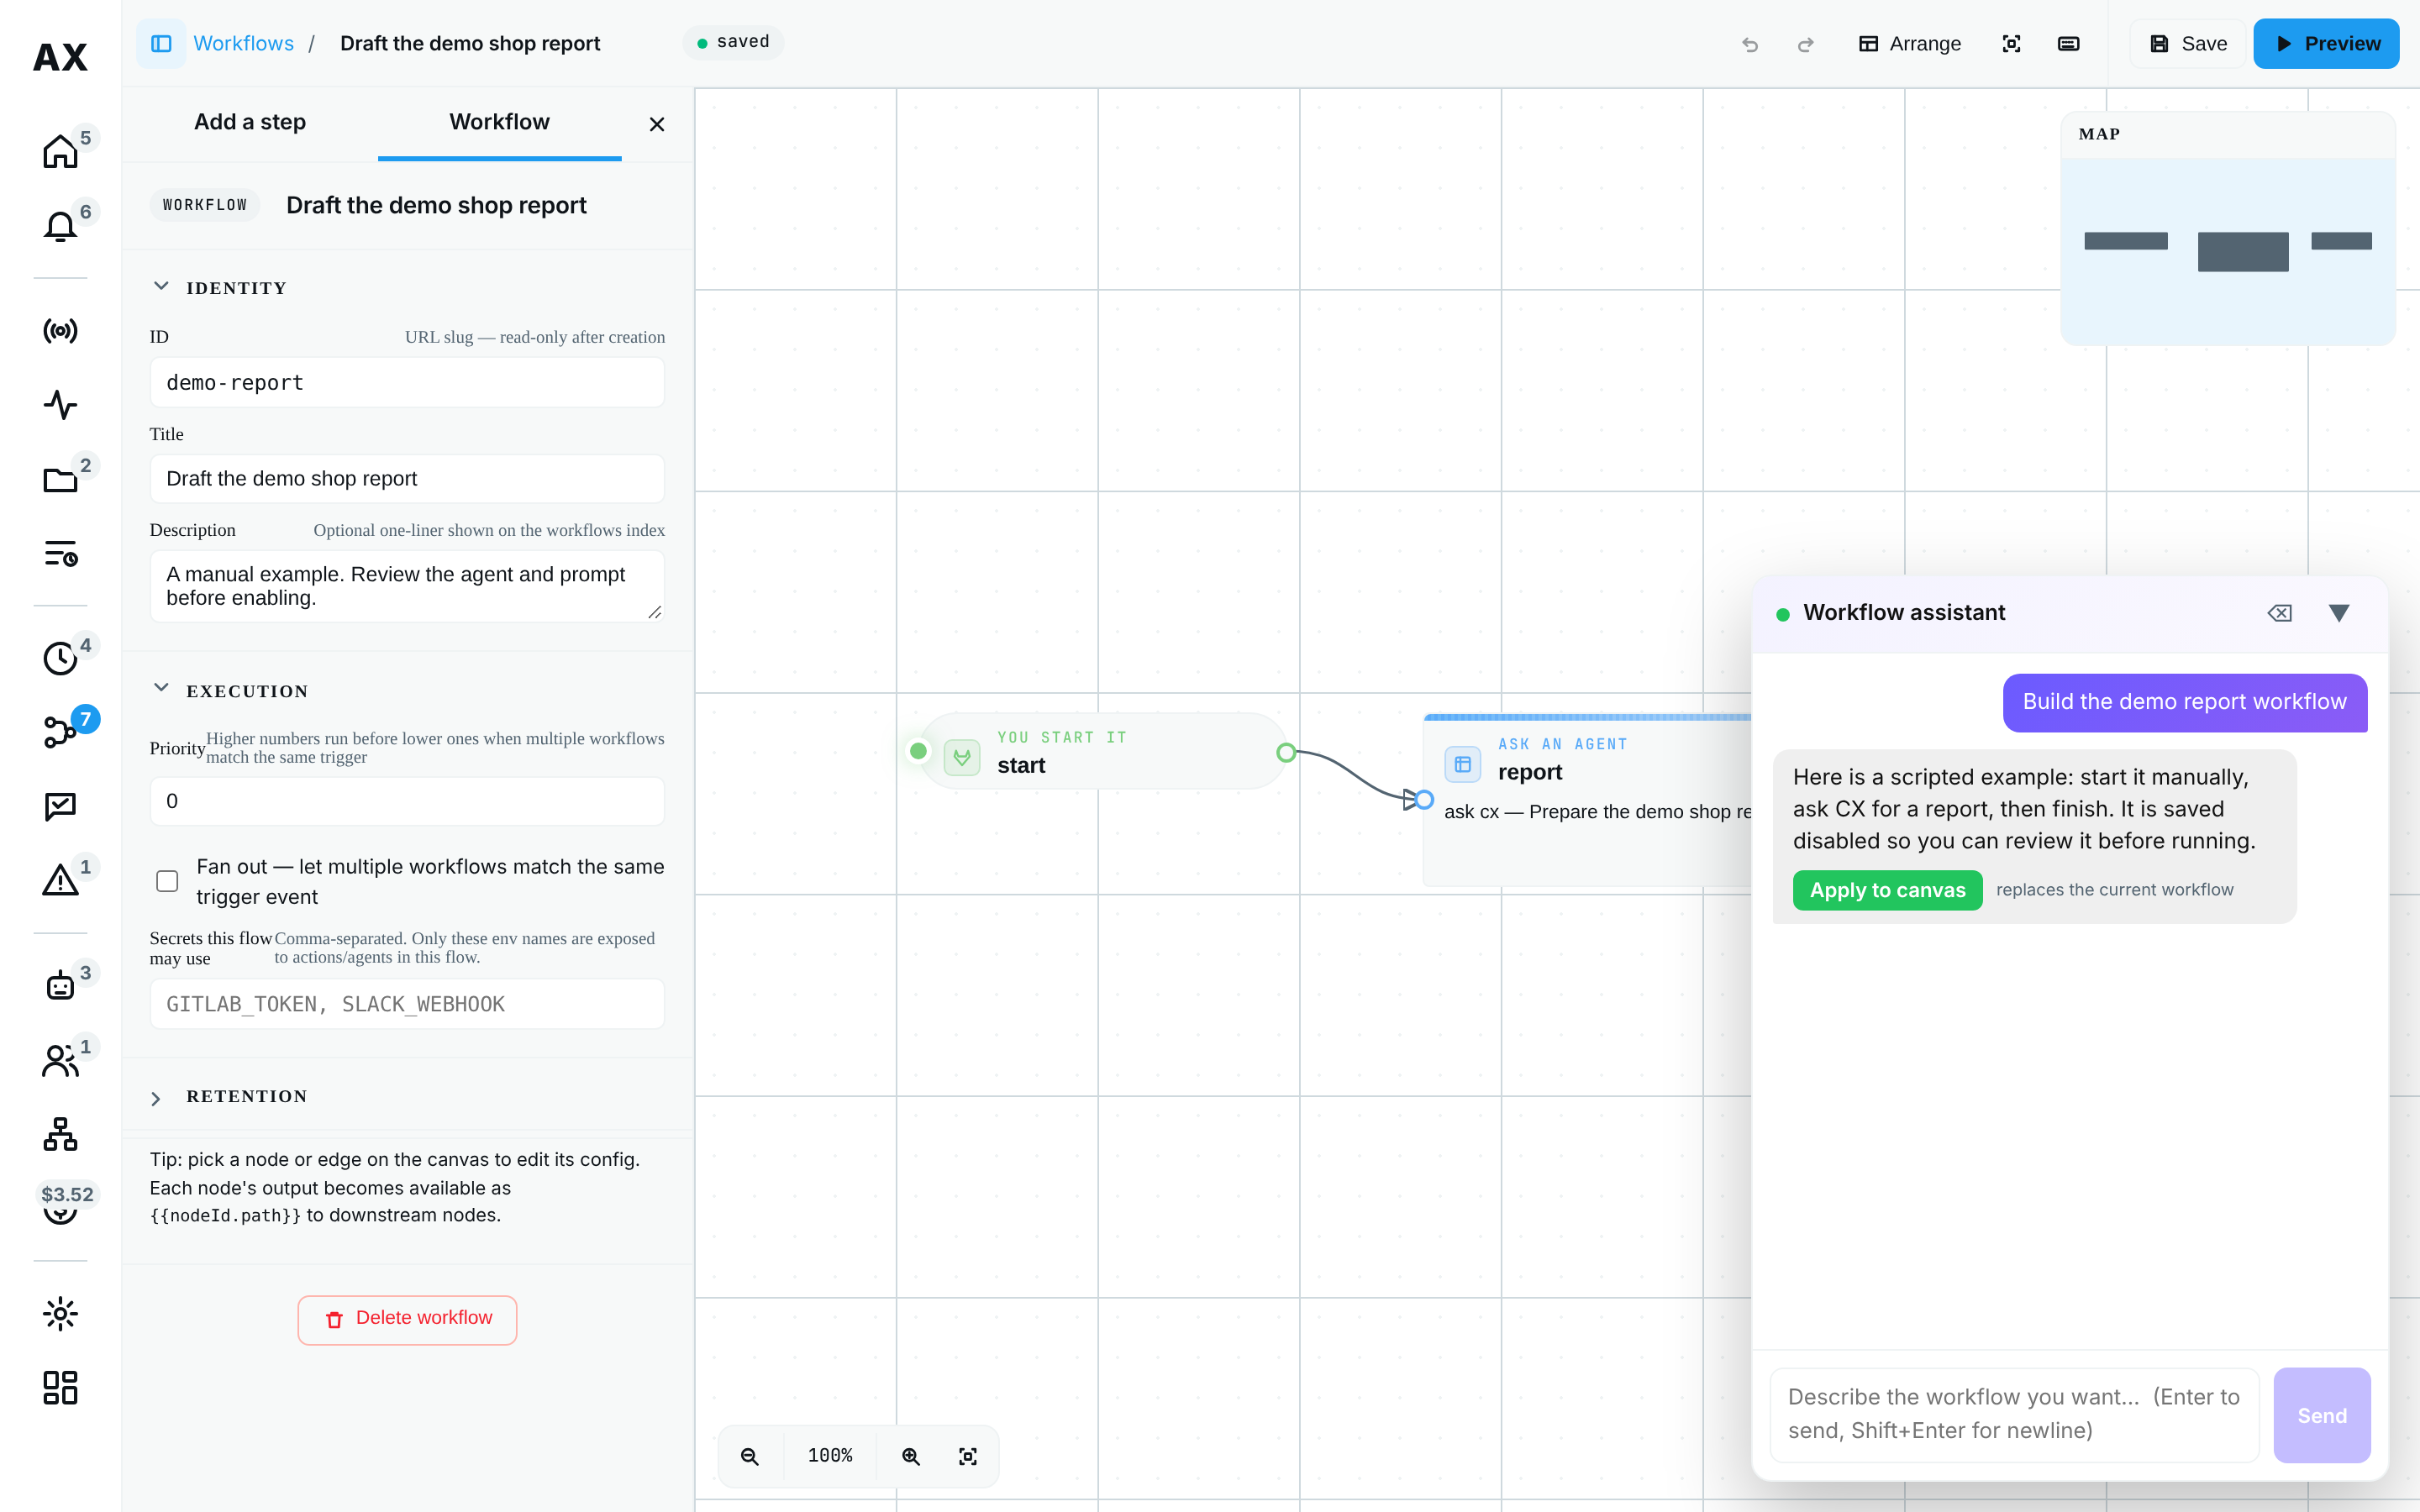Open the activity pulse icon

[x=60, y=405]
